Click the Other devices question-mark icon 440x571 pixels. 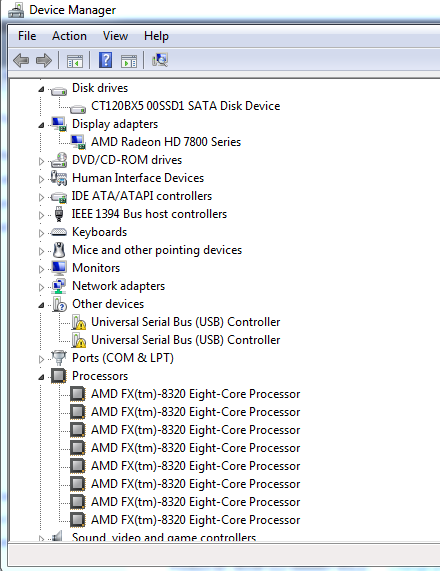[x=59, y=304]
